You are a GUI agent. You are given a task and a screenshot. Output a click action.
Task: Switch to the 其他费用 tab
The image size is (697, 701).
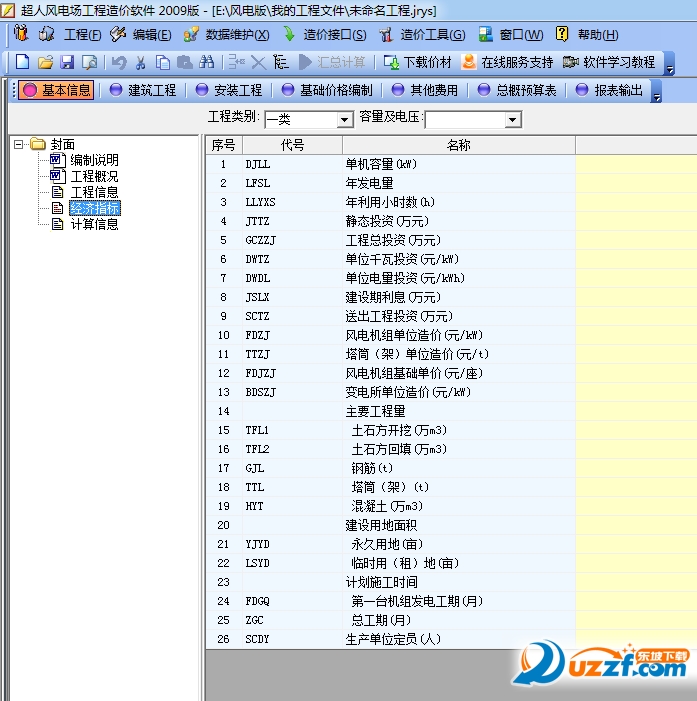(x=424, y=90)
